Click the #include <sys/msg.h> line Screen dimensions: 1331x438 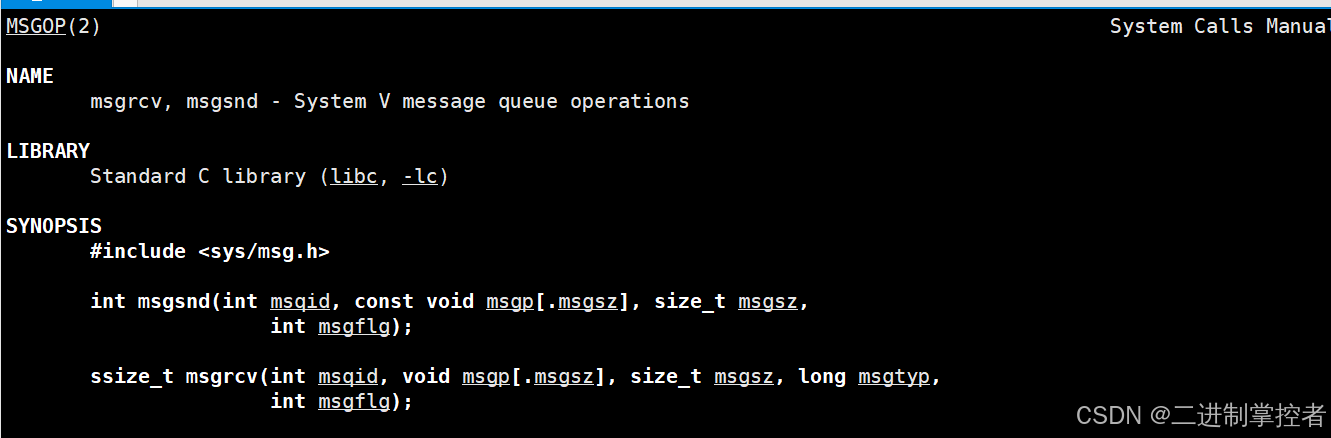pyautogui.click(x=210, y=251)
